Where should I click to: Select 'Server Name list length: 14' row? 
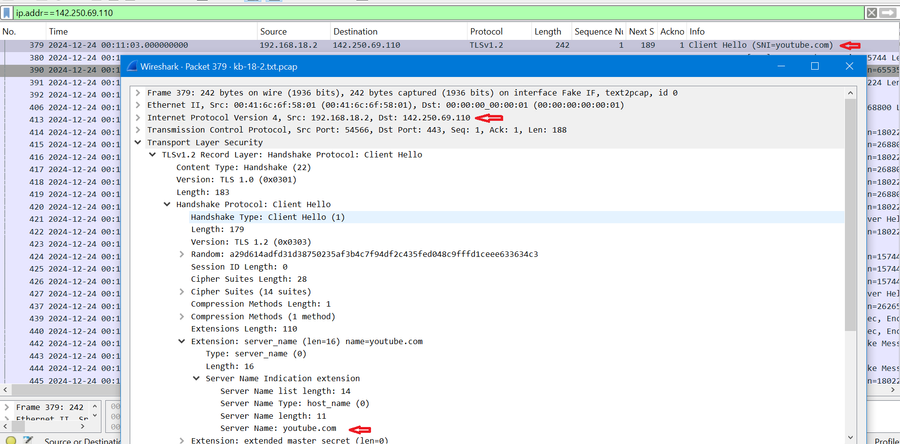(x=285, y=391)
